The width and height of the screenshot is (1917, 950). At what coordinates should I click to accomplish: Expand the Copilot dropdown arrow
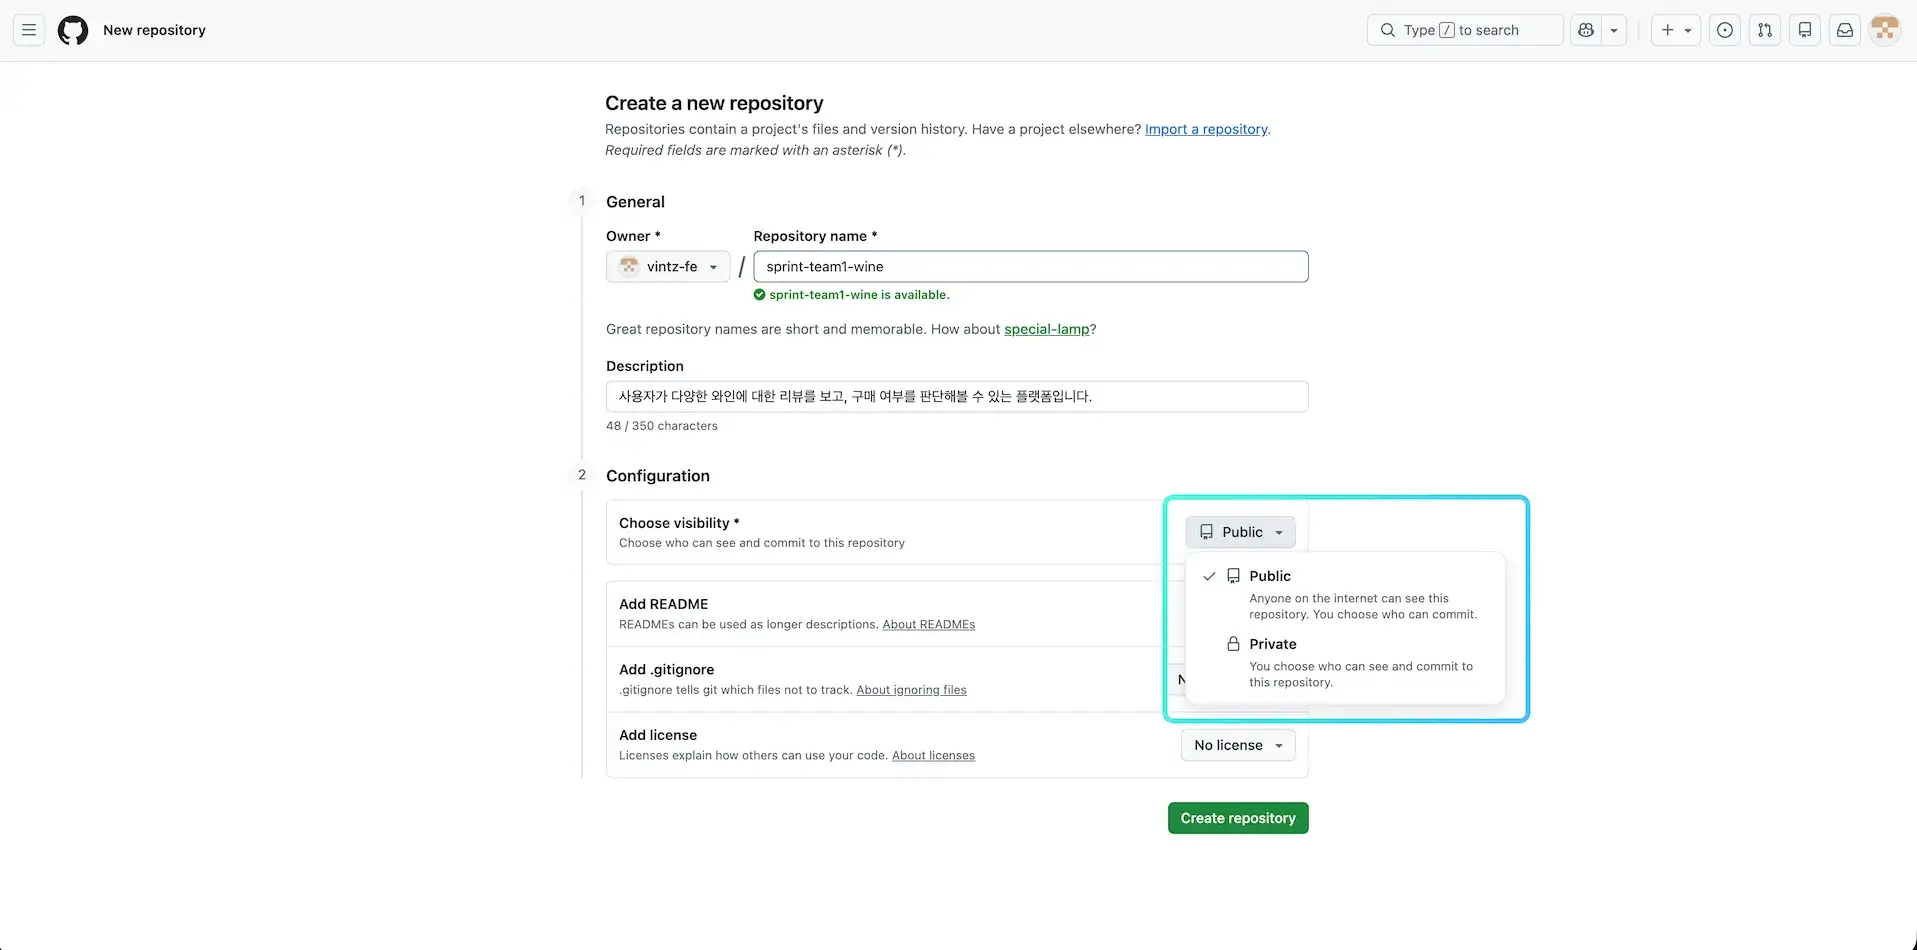click(1614, 30)
